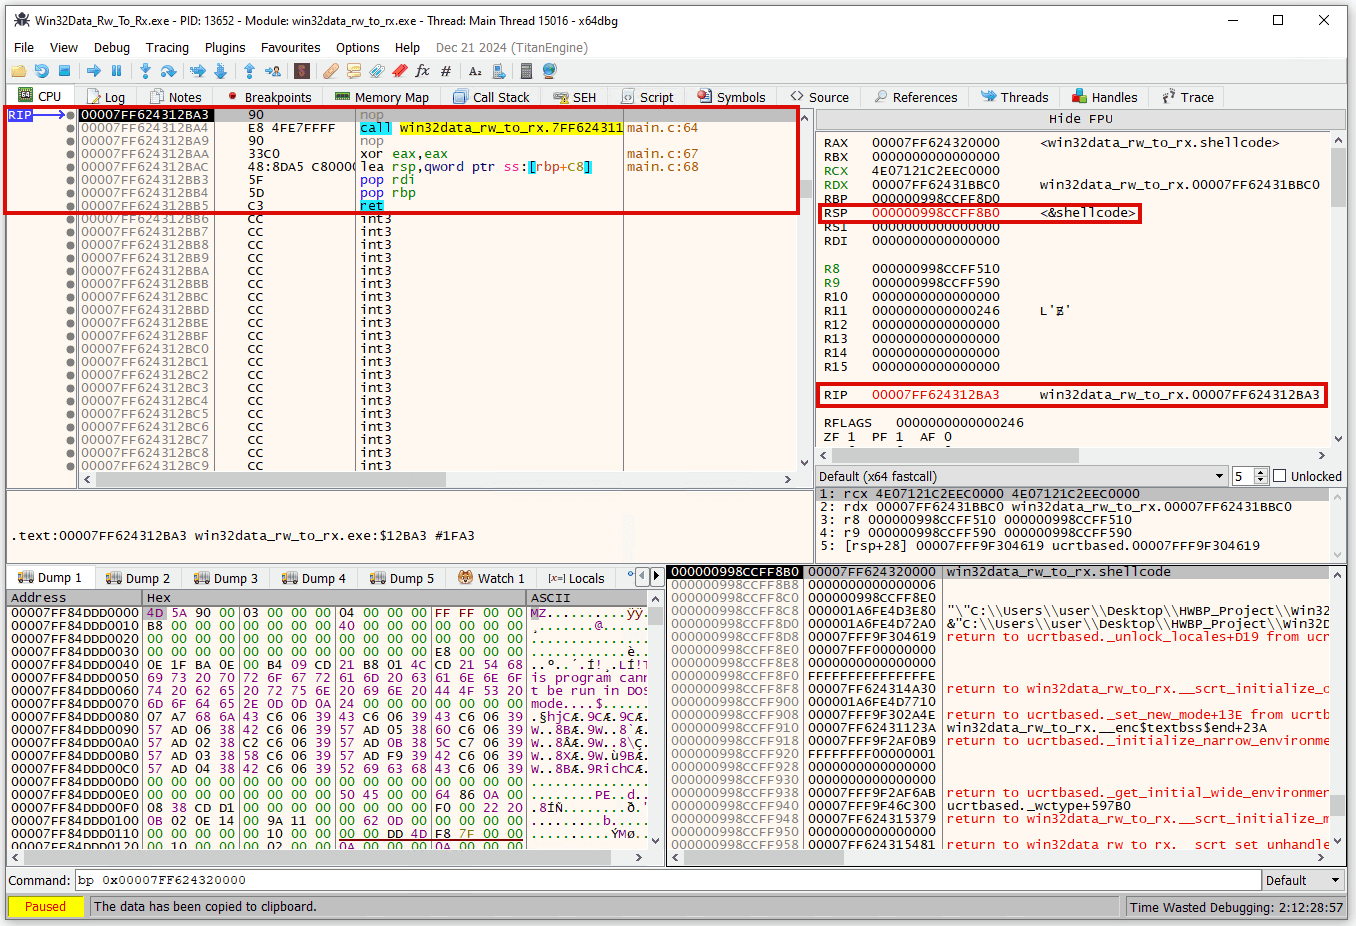Click the Hide FPU button
The width and height of the screenshot is (1356, 926).
(1080, 118)
